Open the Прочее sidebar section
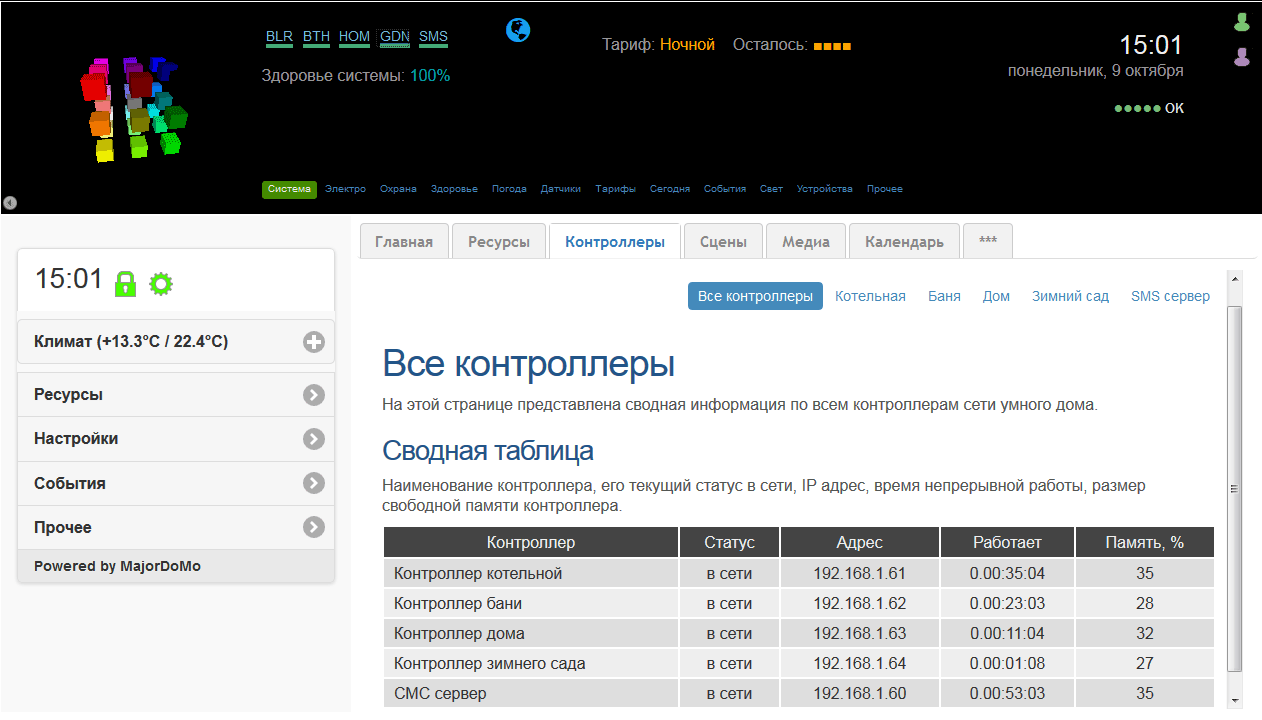 click(314, 527)
